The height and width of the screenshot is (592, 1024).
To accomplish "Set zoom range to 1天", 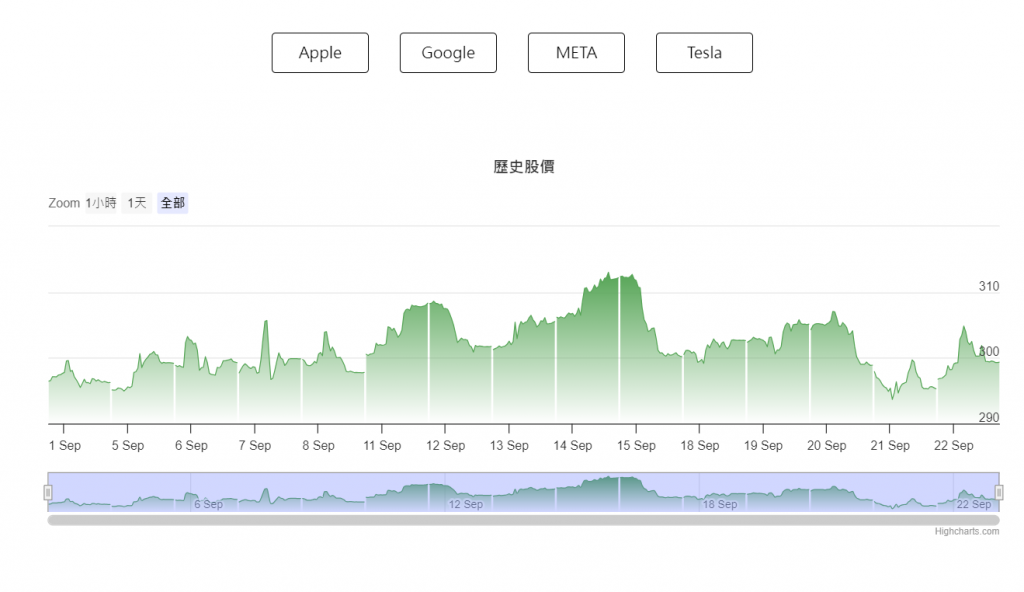I will [x=136, y=203].
